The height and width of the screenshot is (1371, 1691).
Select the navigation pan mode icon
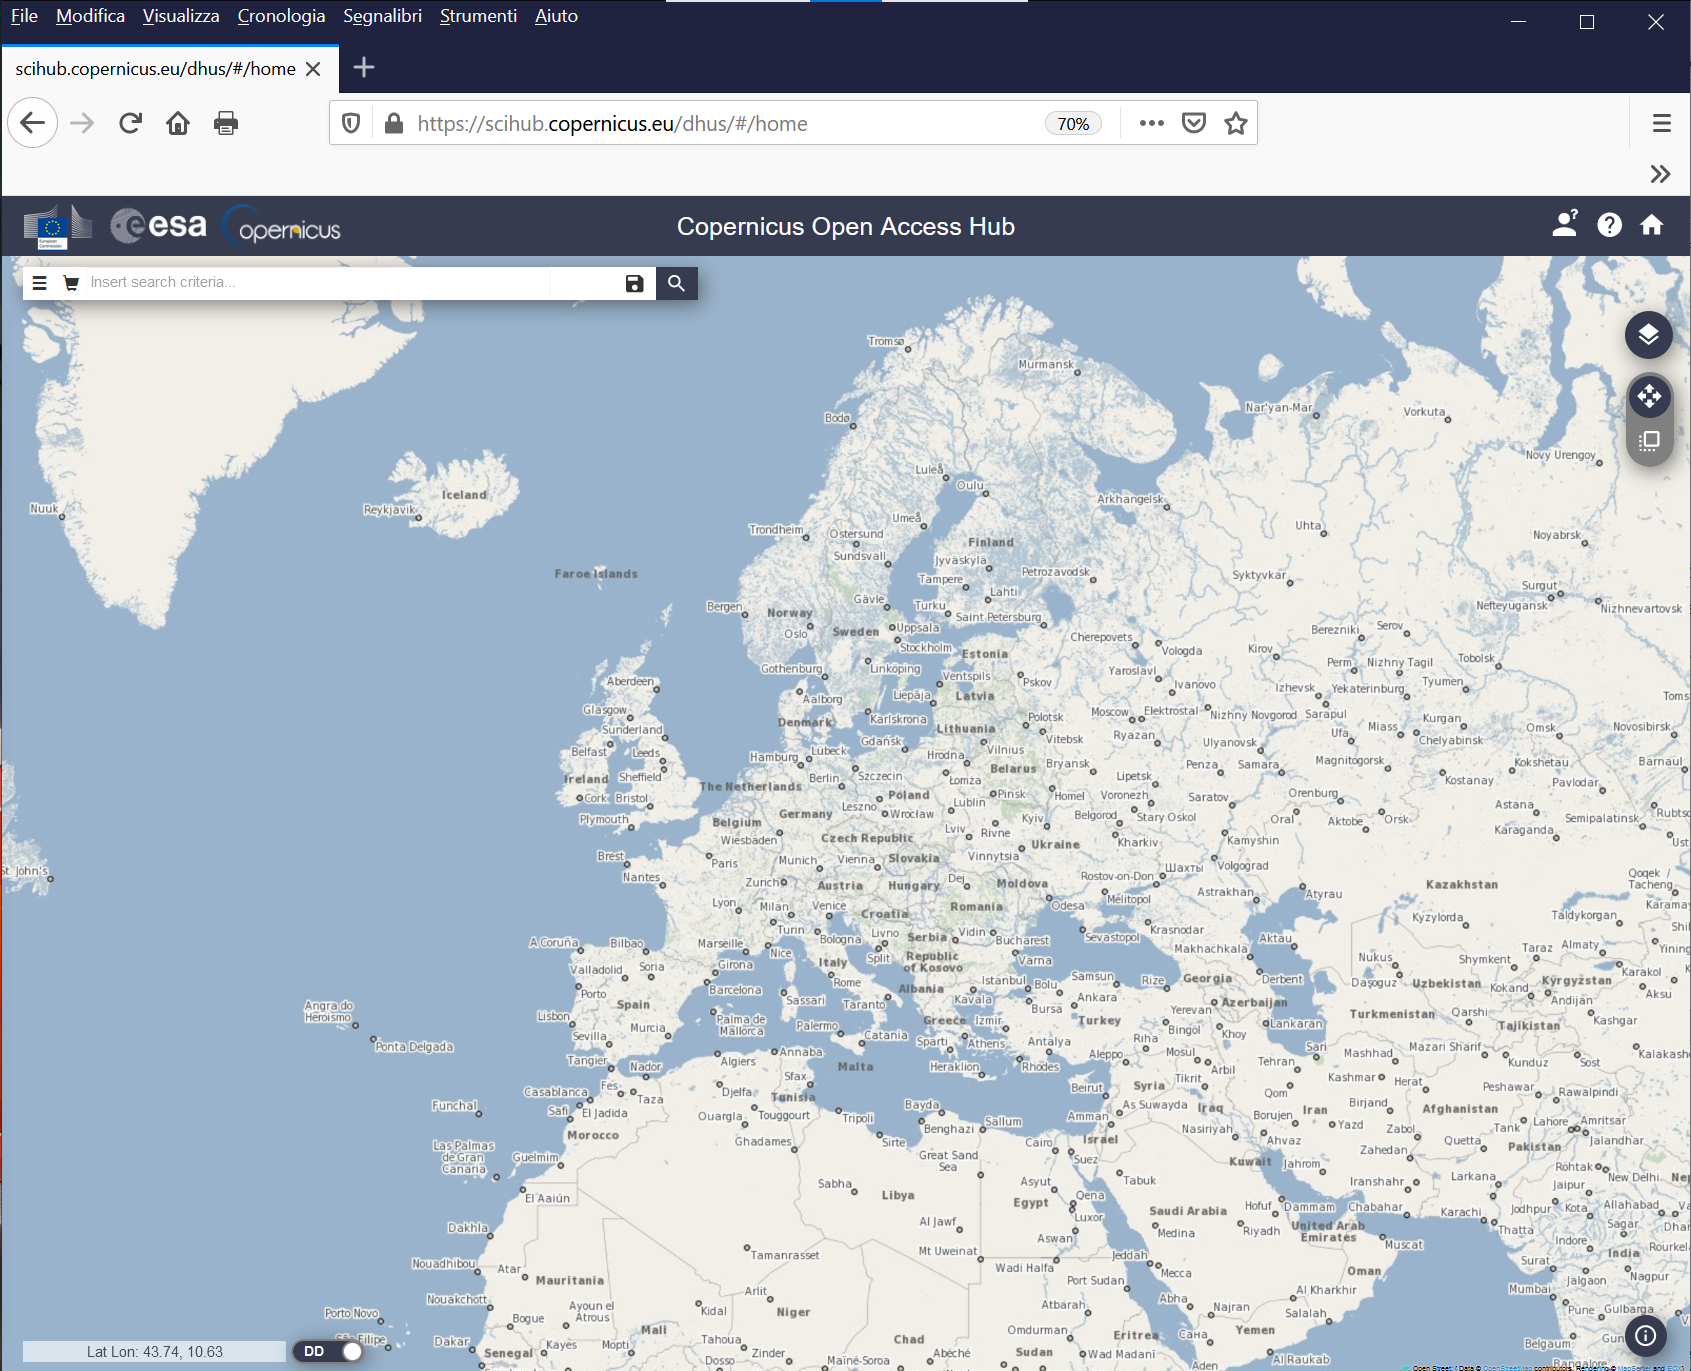click(x=1649, y=397)
